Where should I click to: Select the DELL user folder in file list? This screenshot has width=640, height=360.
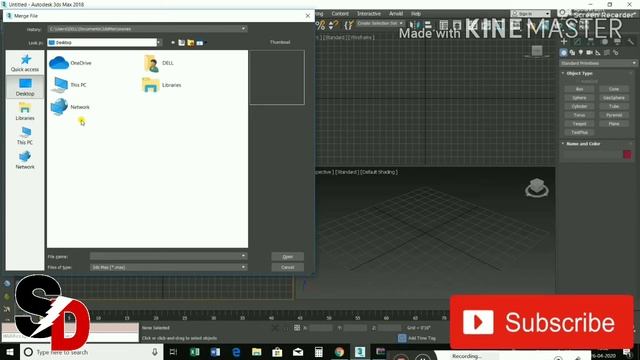pyautogui.click(x=159, y=63)
